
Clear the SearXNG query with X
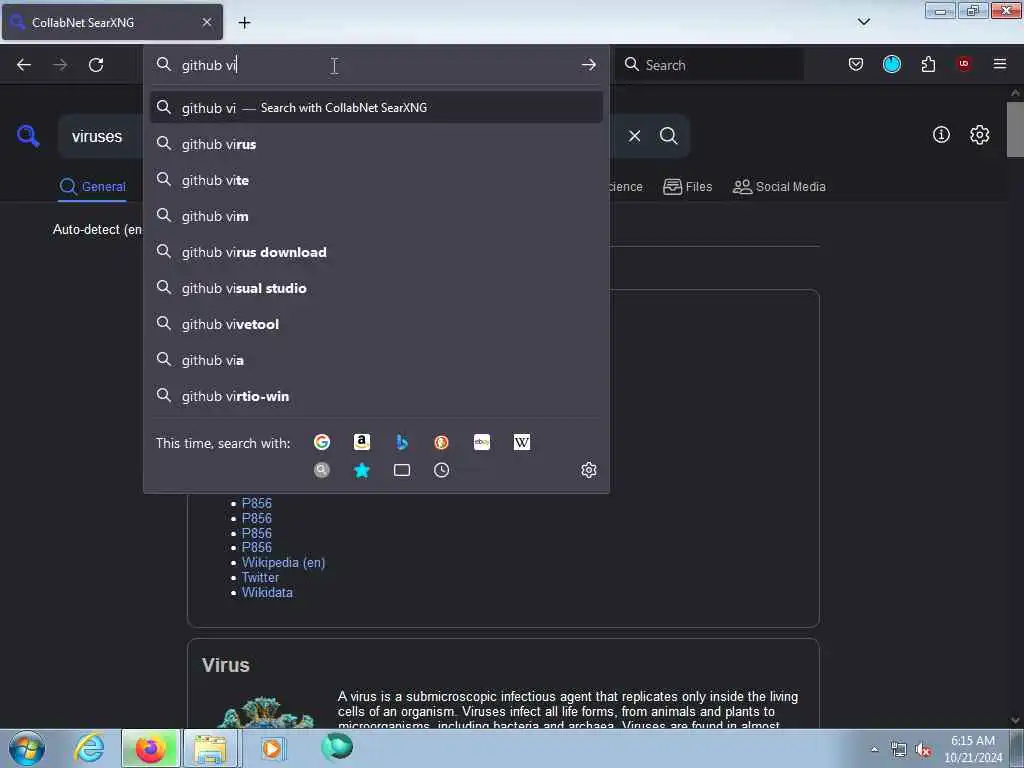click(x=634, y=136)
